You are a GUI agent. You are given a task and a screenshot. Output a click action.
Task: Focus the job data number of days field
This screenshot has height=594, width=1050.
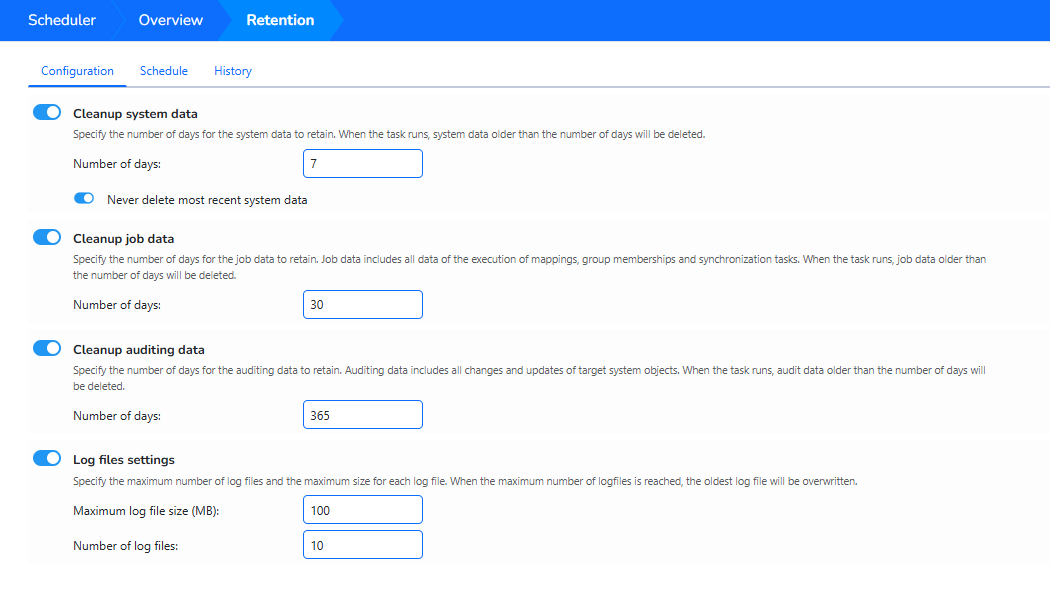pyautogui.click(x=363, y=305)
